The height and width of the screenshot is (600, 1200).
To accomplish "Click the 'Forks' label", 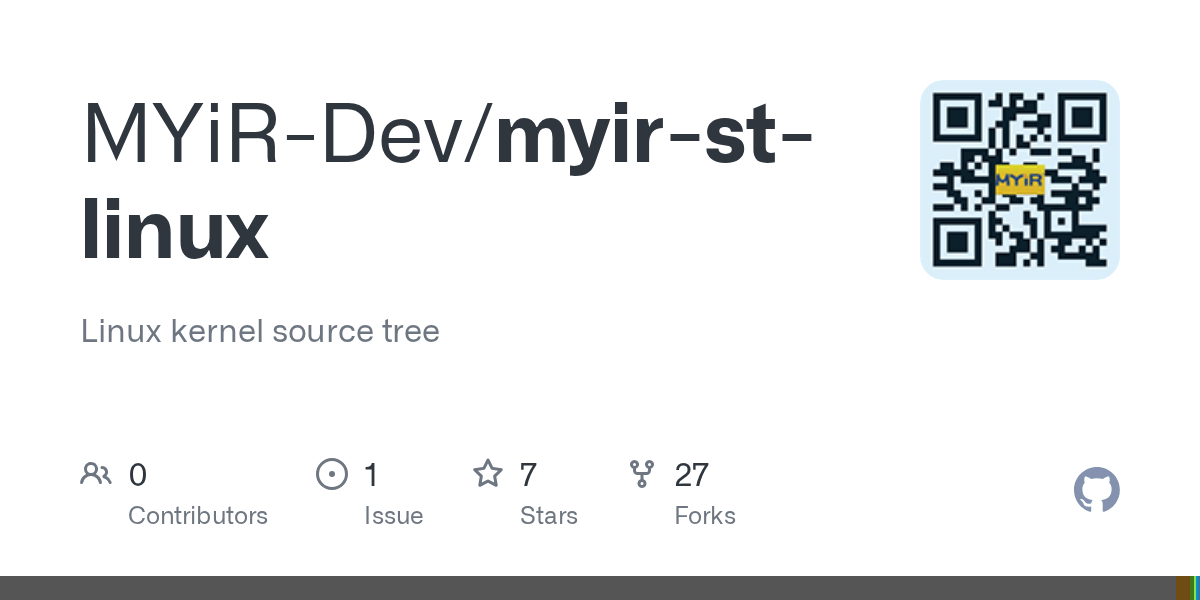I will tap(705, 516).
